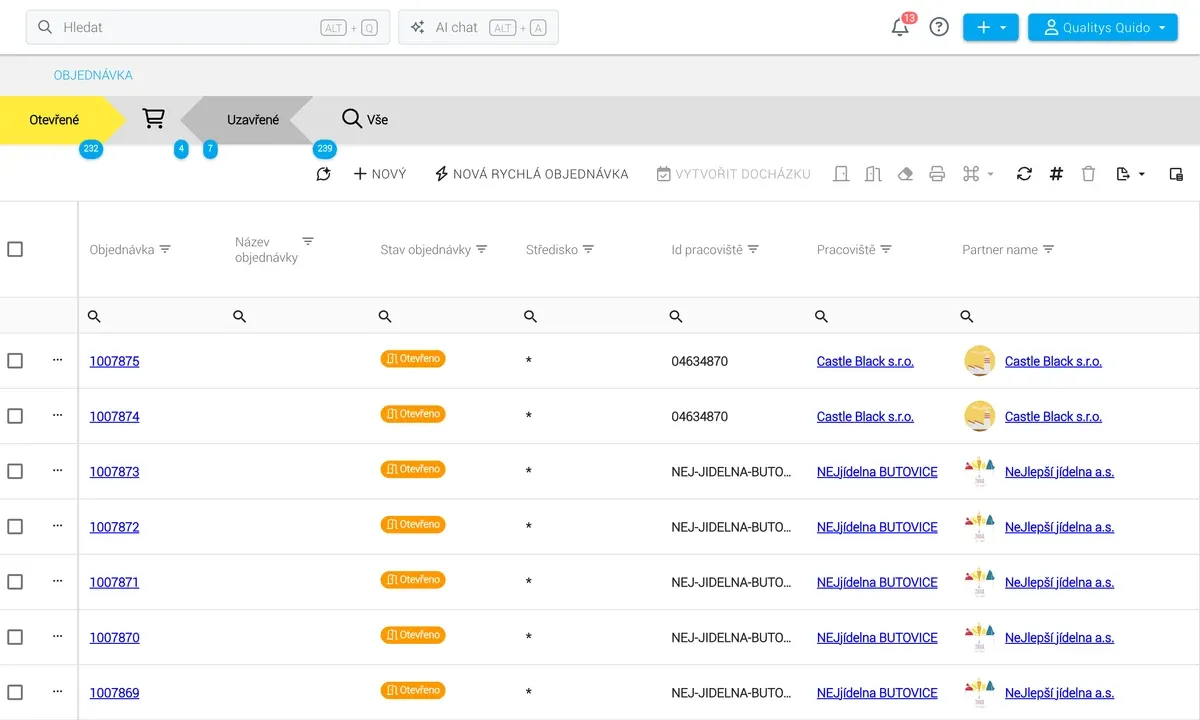Screen dimensions: 1200x720
Task: Open the row menu for order 1007875
Action: (x=57, y=359)
